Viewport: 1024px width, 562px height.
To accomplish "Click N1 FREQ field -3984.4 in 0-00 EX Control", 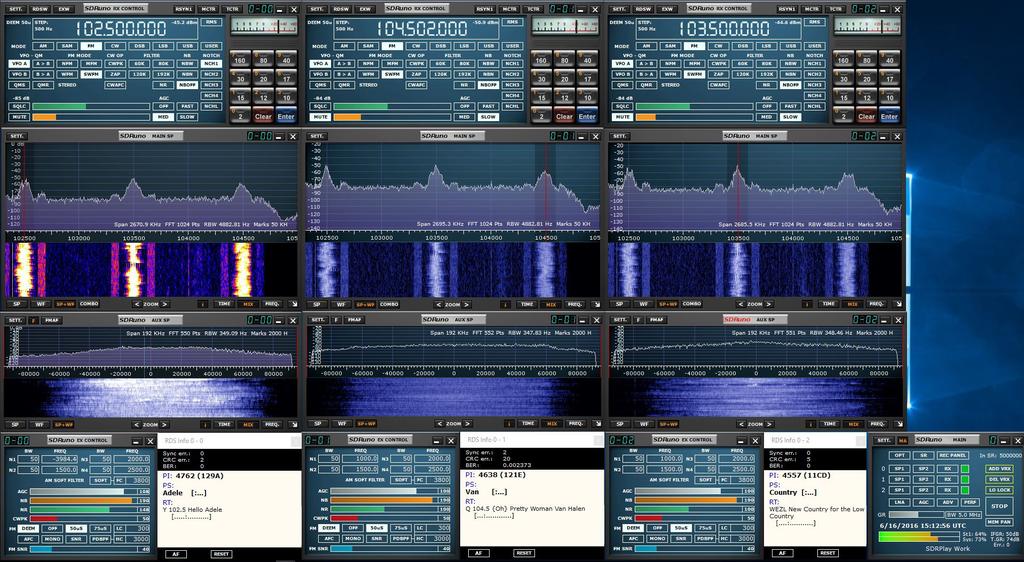I will point(59,459).
